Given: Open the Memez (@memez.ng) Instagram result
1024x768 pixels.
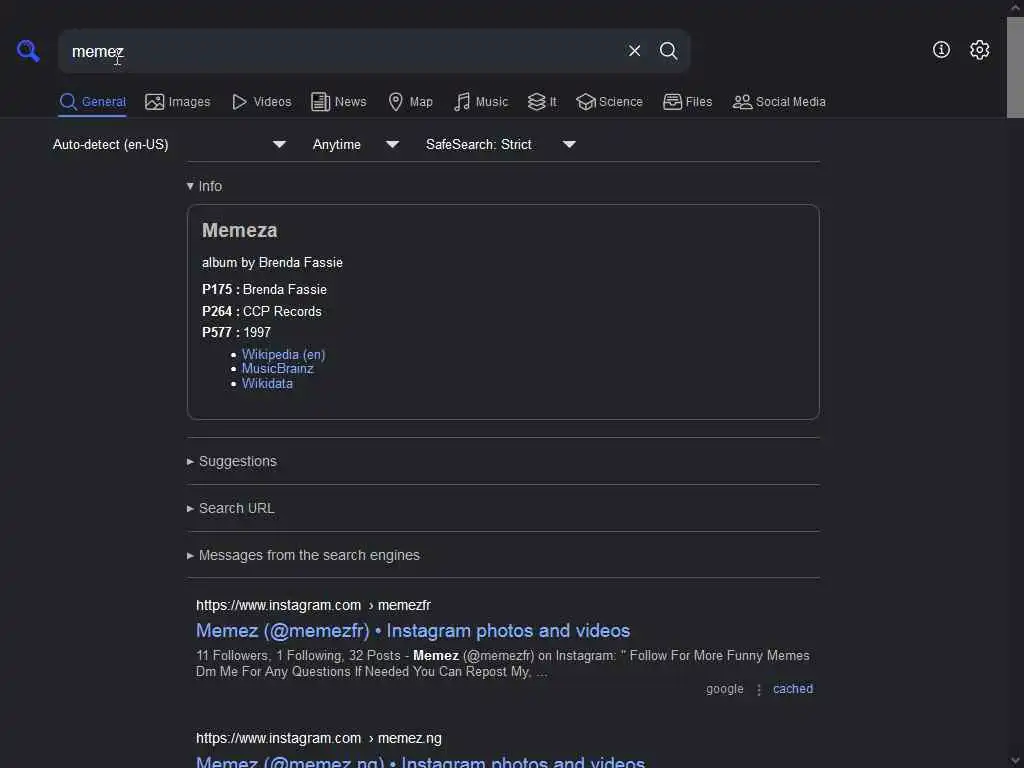Looking at the screenshot, I should click(x=421, y=761).
